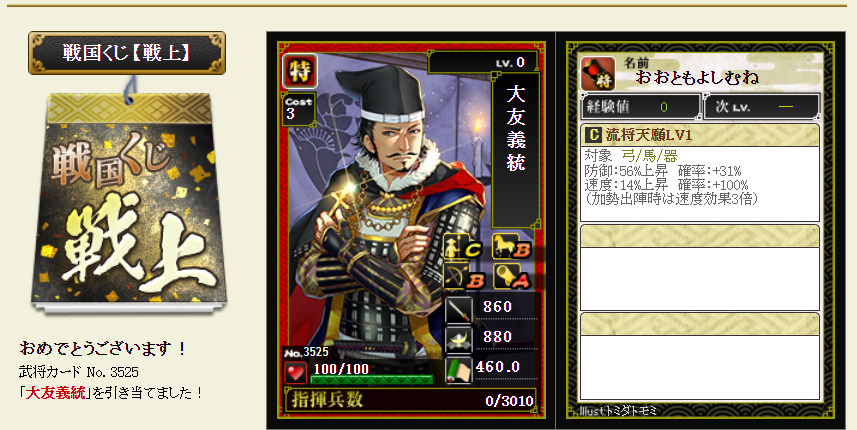Screen dimensions: 857x430
Task: Click the 大友義統 red name link
Action: click(56, 392)
